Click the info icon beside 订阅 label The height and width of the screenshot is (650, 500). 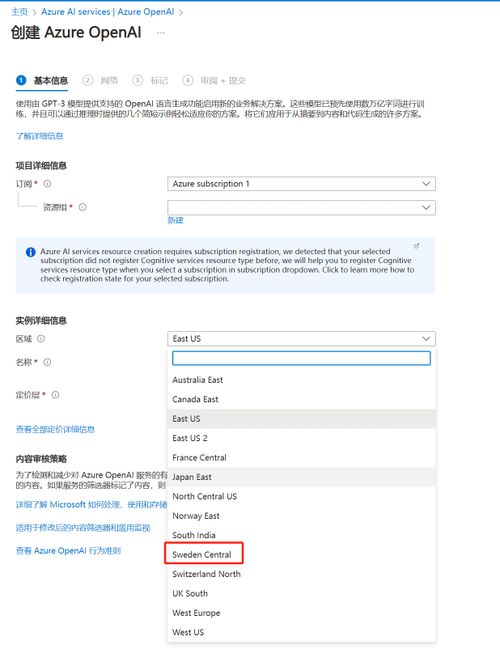(x=47, y=184)
